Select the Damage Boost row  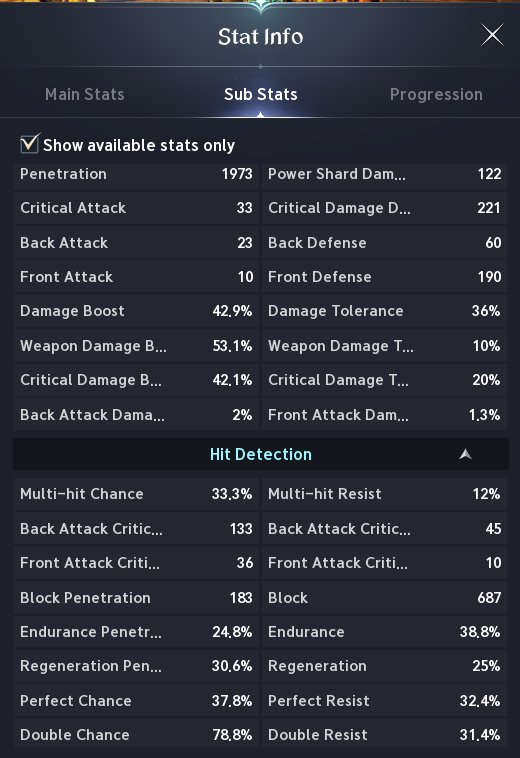pos(136,311)
